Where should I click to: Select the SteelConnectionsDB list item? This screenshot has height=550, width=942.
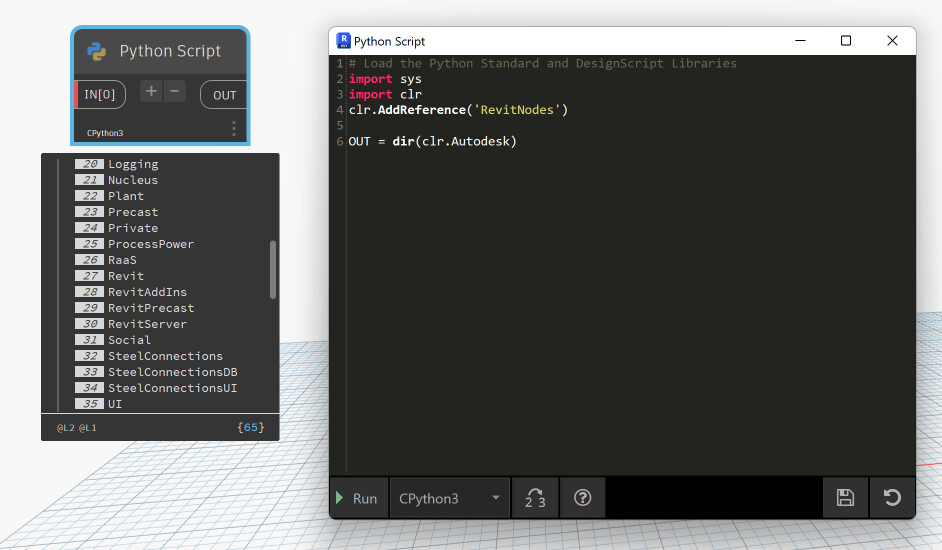[172, 372]
